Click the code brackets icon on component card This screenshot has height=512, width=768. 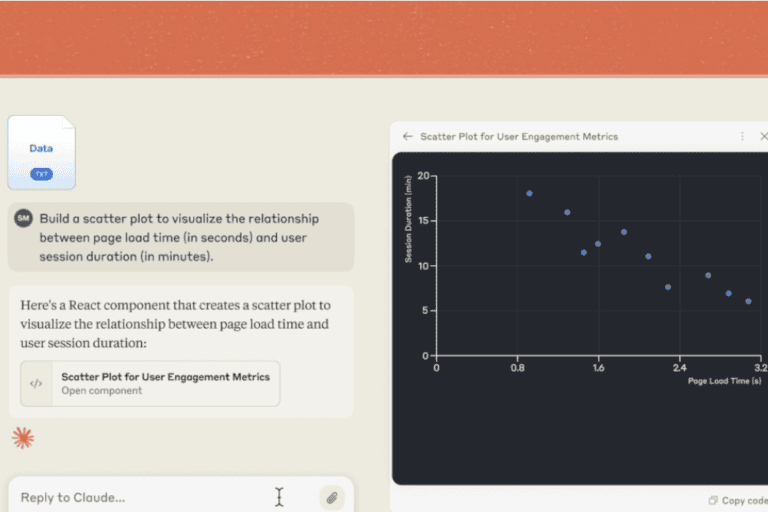(36, 384)
